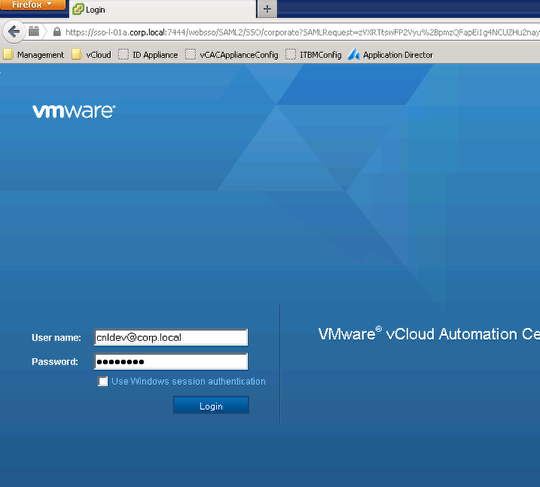Screen dimensions: 540x487
Task: Open the vCloud bookmarks folder
Action: point(92,55)
